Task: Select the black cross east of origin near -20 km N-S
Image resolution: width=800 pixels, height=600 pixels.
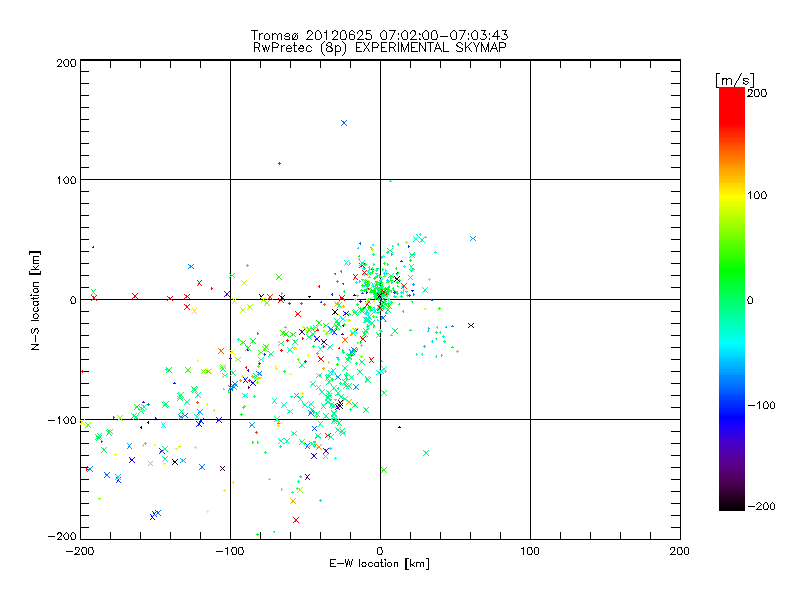Action: (471, 325)
